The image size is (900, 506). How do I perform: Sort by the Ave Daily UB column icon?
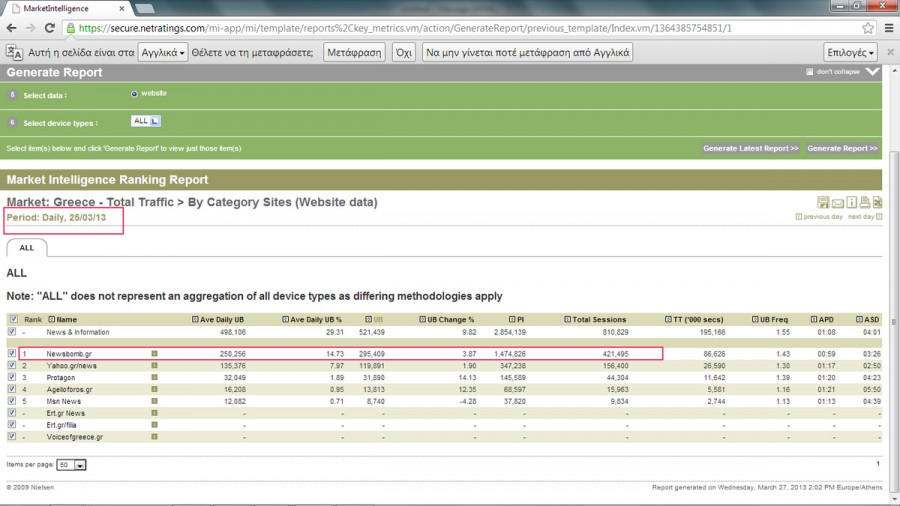coord(195,319)
